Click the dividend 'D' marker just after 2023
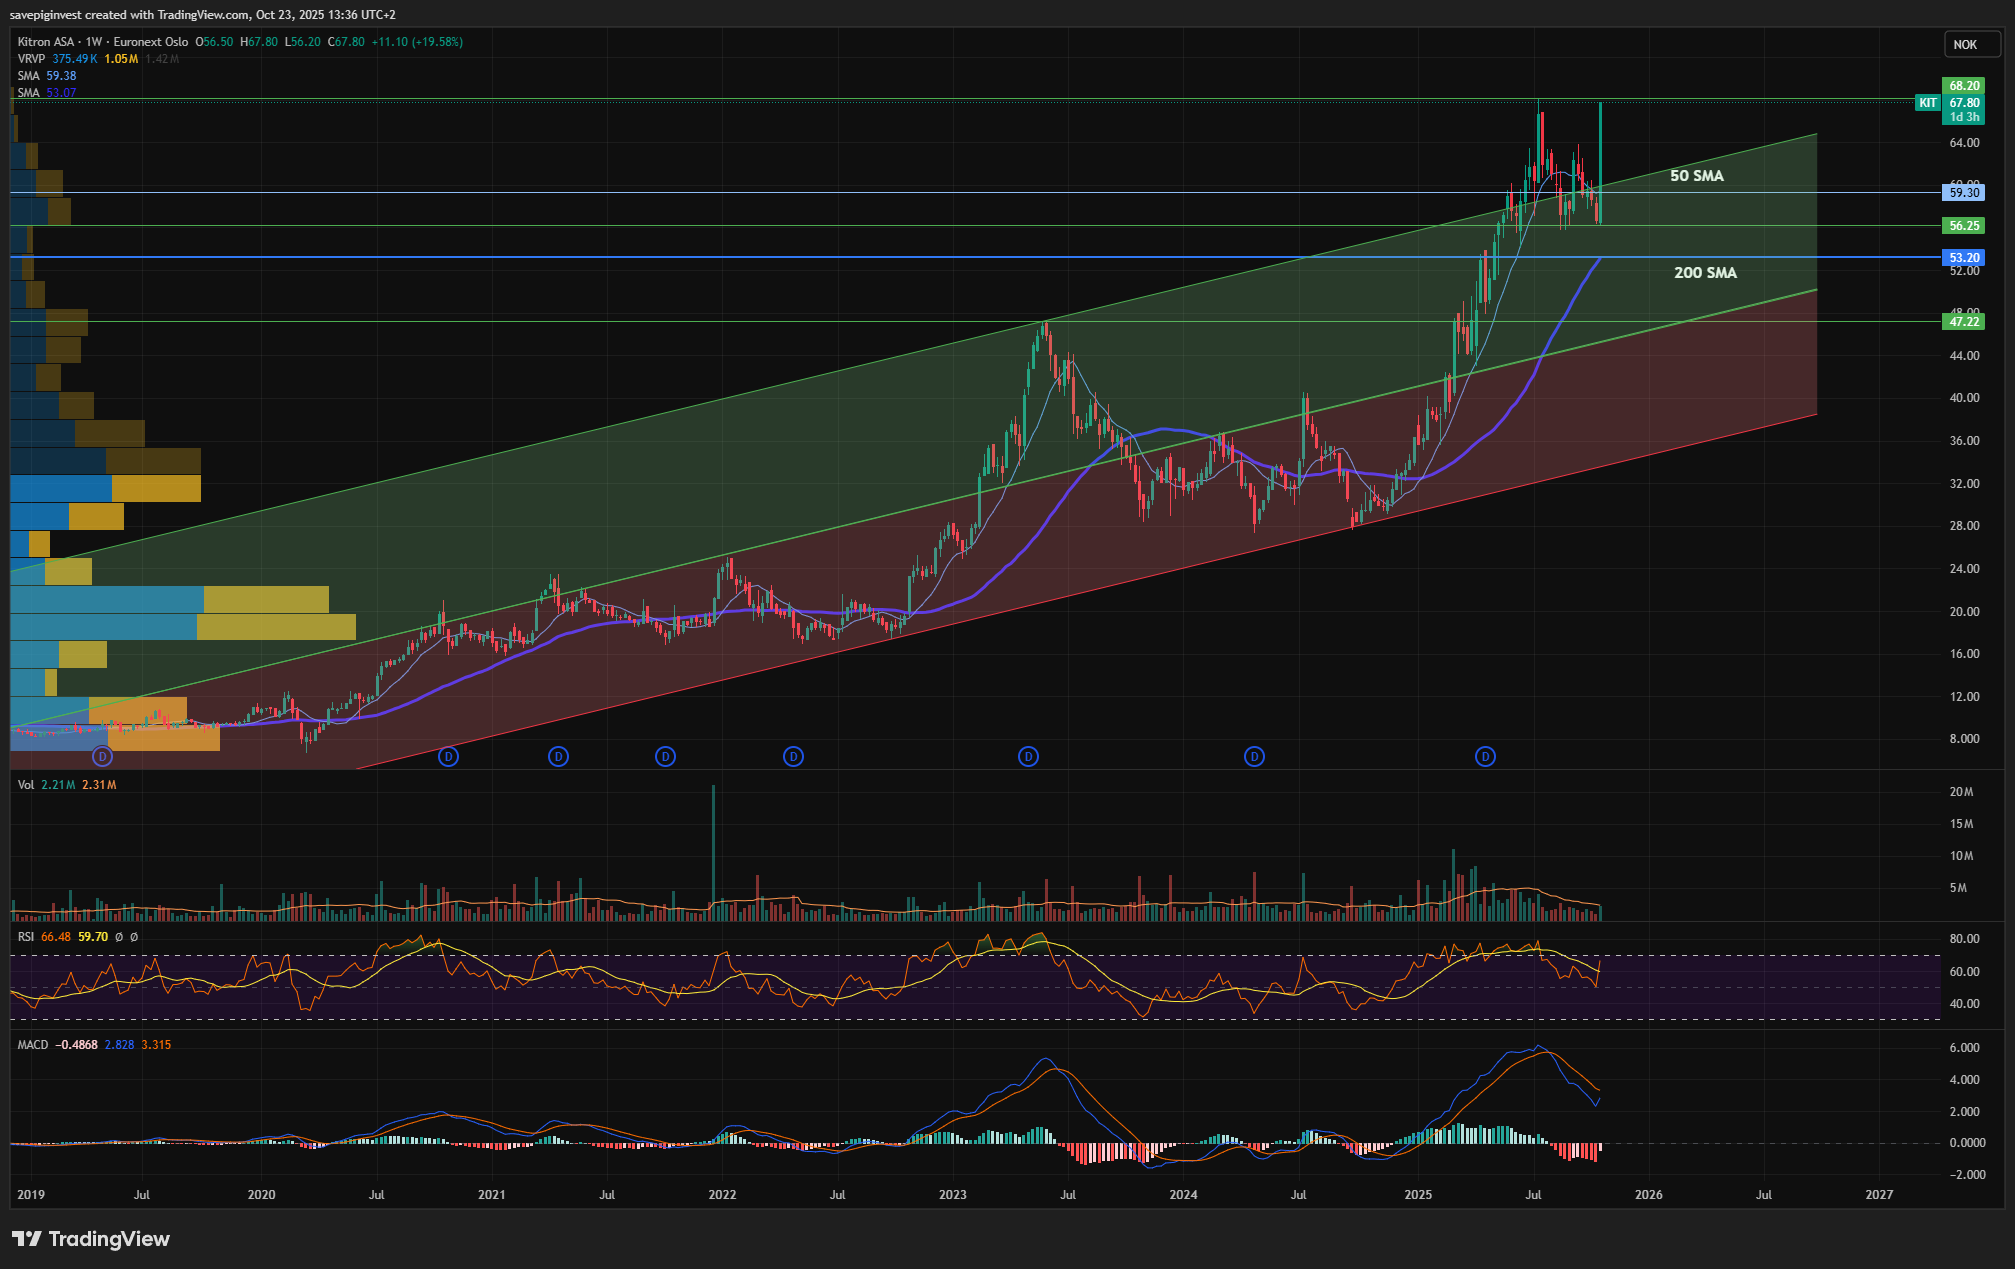2015x1269 pixels. [x=1028, y=757]
